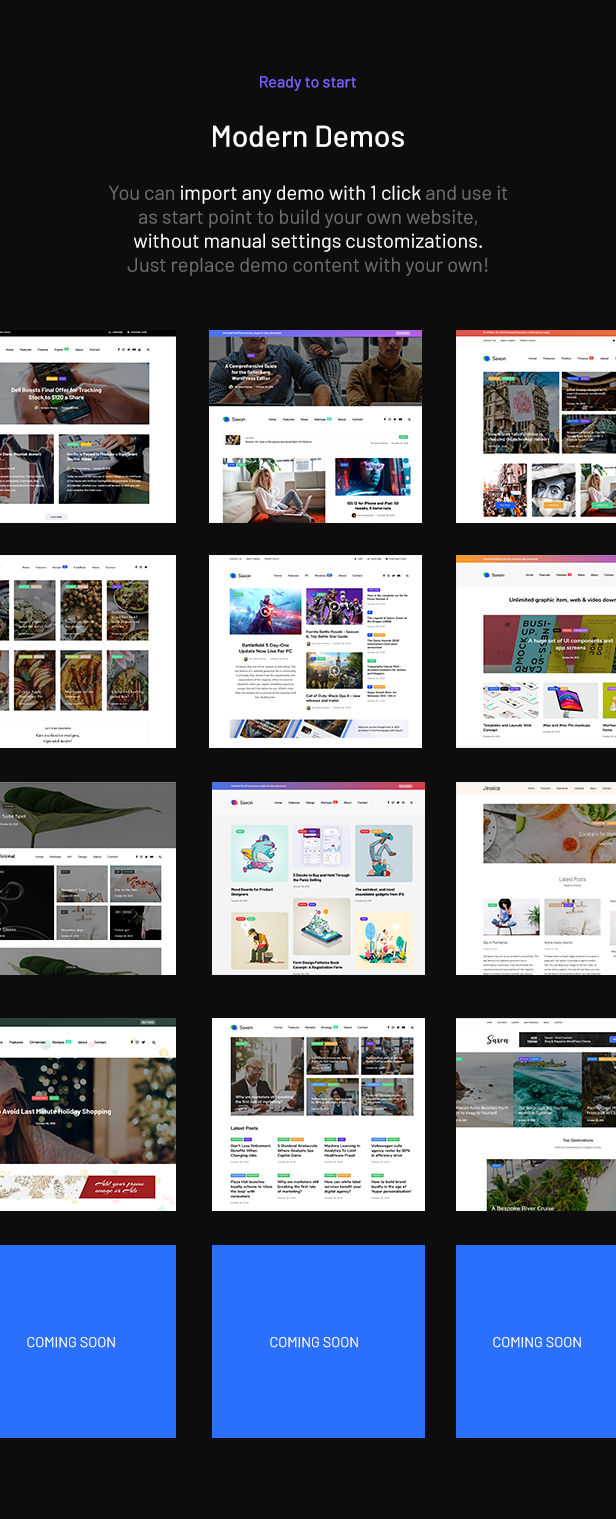Open the Top Destinations travel demo thumbnail

[x=536, y=1114]
